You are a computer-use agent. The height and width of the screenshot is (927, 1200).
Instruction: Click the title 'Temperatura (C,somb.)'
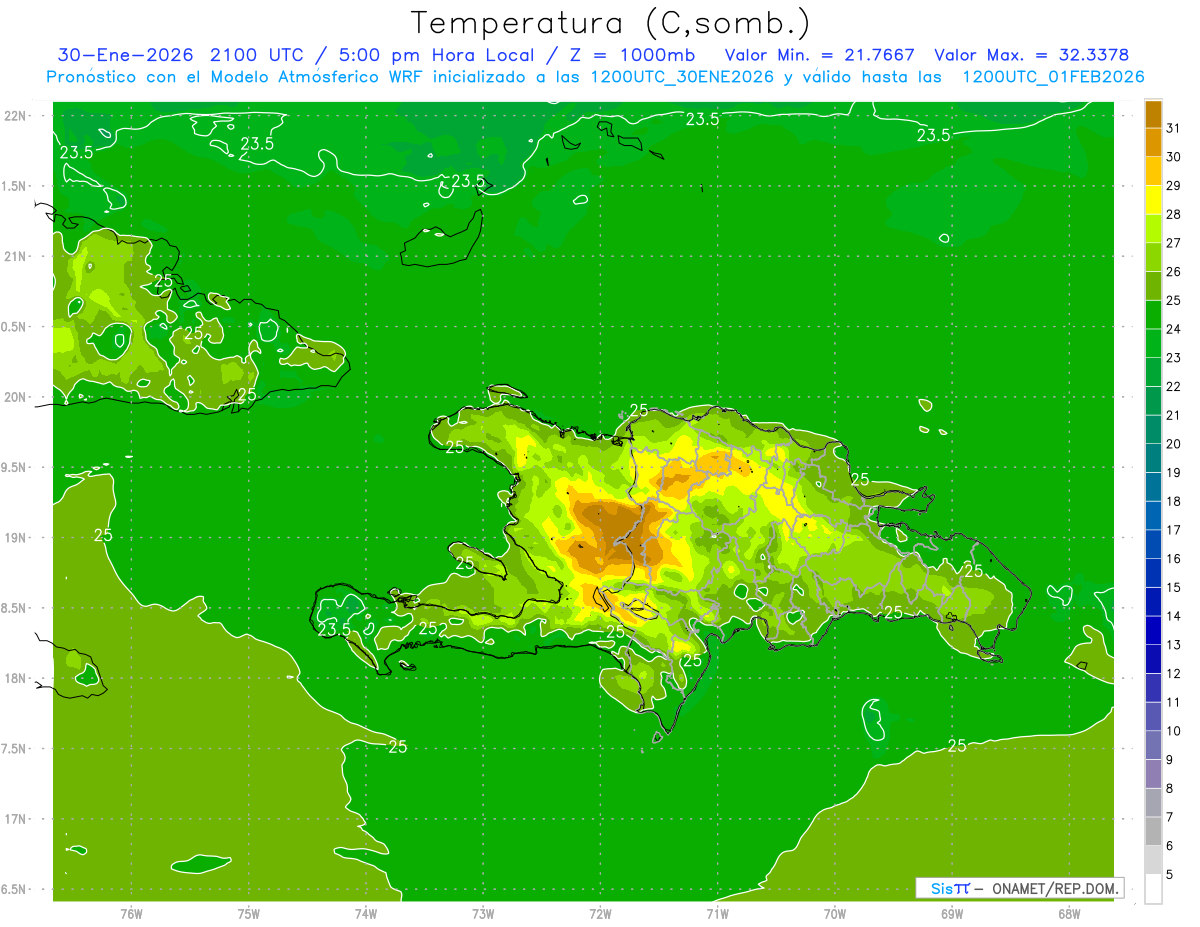(x=609, y=23)
